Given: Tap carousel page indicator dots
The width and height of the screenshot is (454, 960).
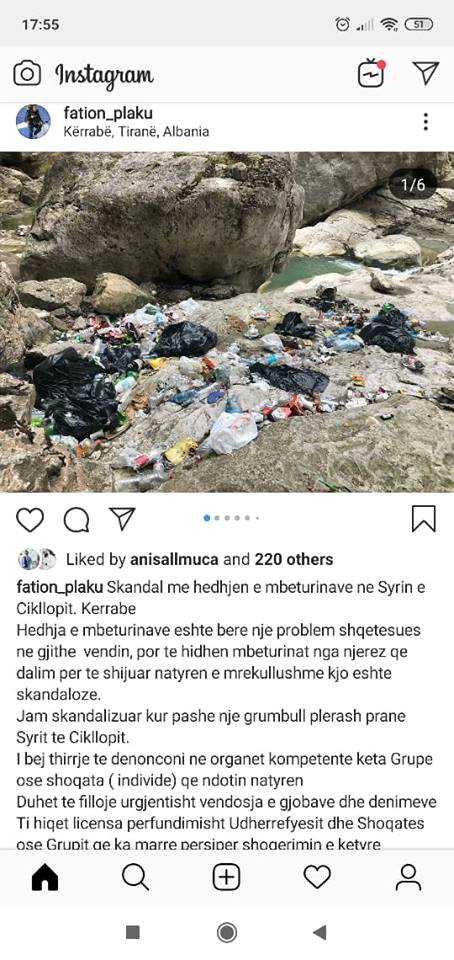Looking at the screenshot, I should click(x=231, y=518).
